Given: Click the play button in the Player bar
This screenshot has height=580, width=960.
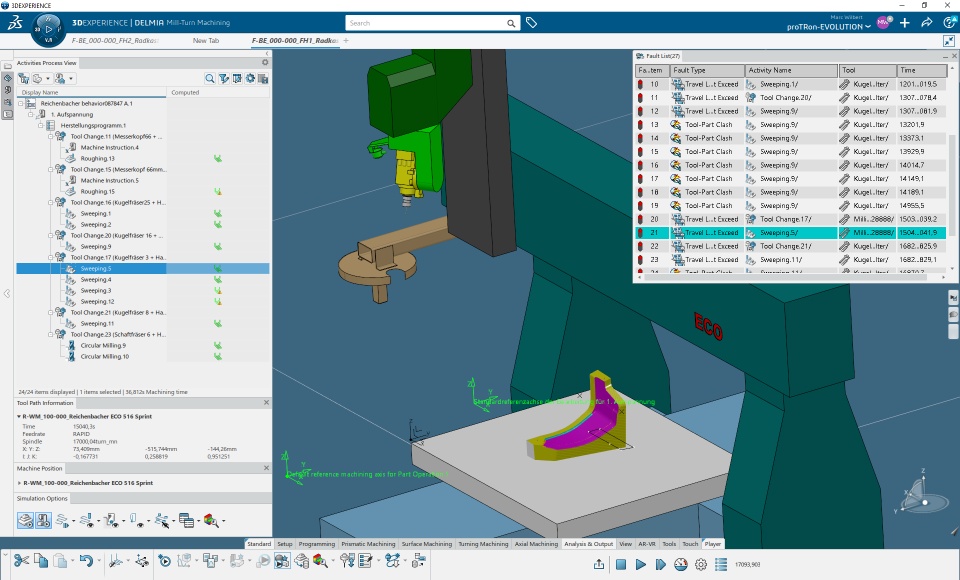Looking at the screenshot, I should pyautogui.click(x=640, y=564).
